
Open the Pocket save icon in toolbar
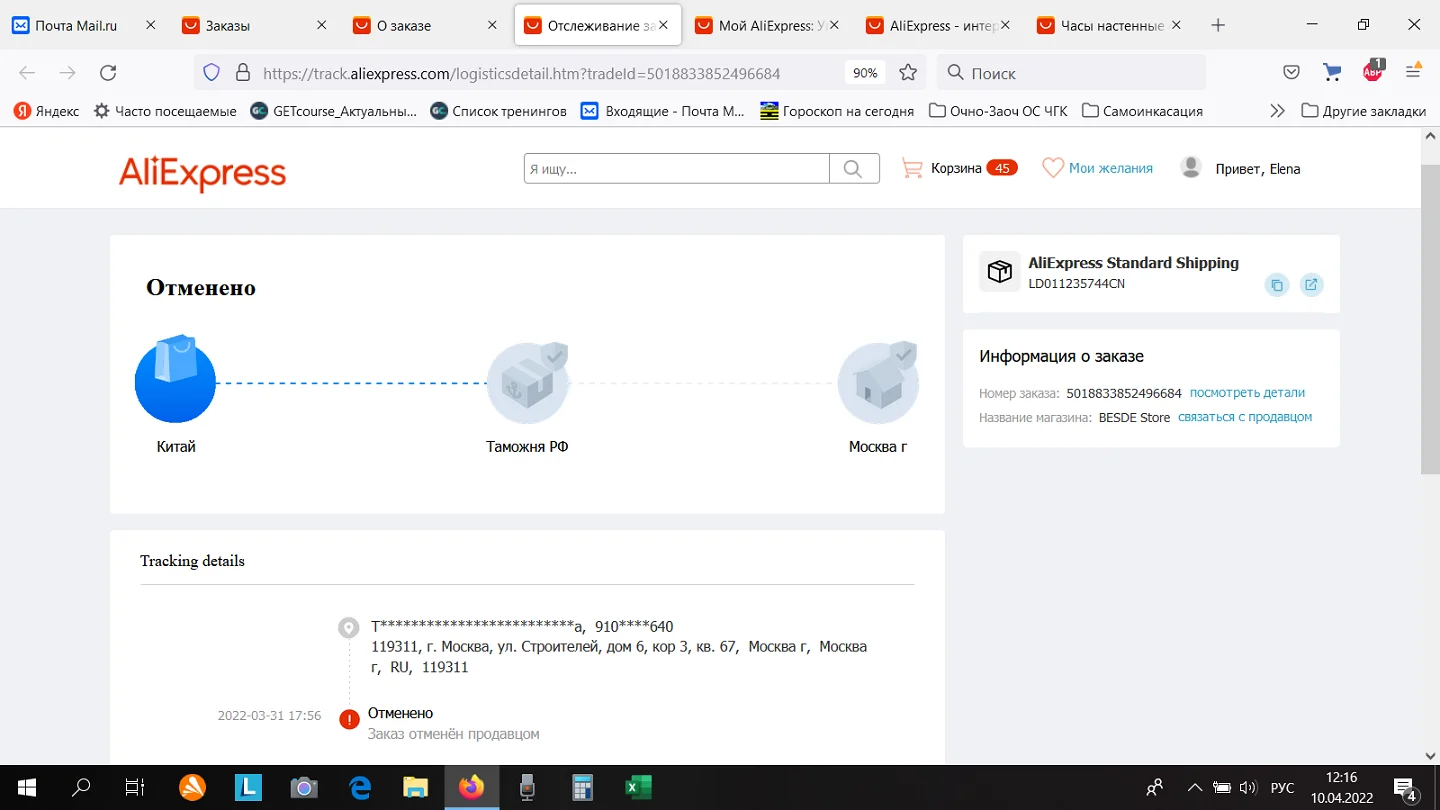pyautogui.click(x=1292, y=72)
